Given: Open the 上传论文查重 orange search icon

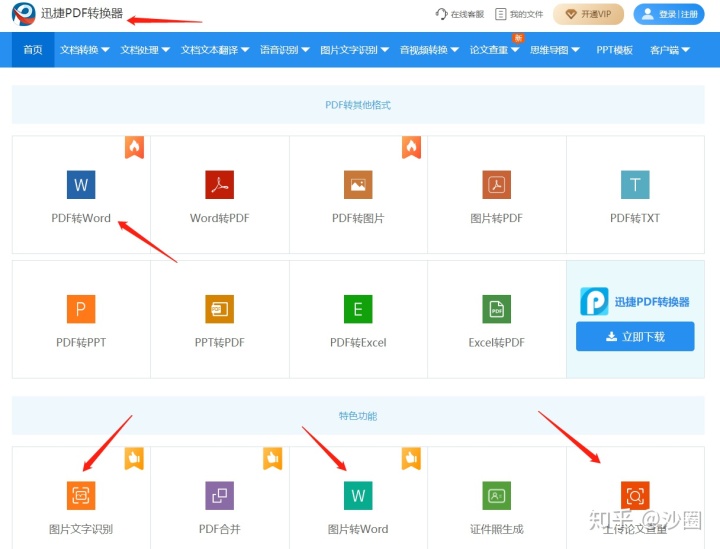Looking at the screenshot, I should [635, 495].
